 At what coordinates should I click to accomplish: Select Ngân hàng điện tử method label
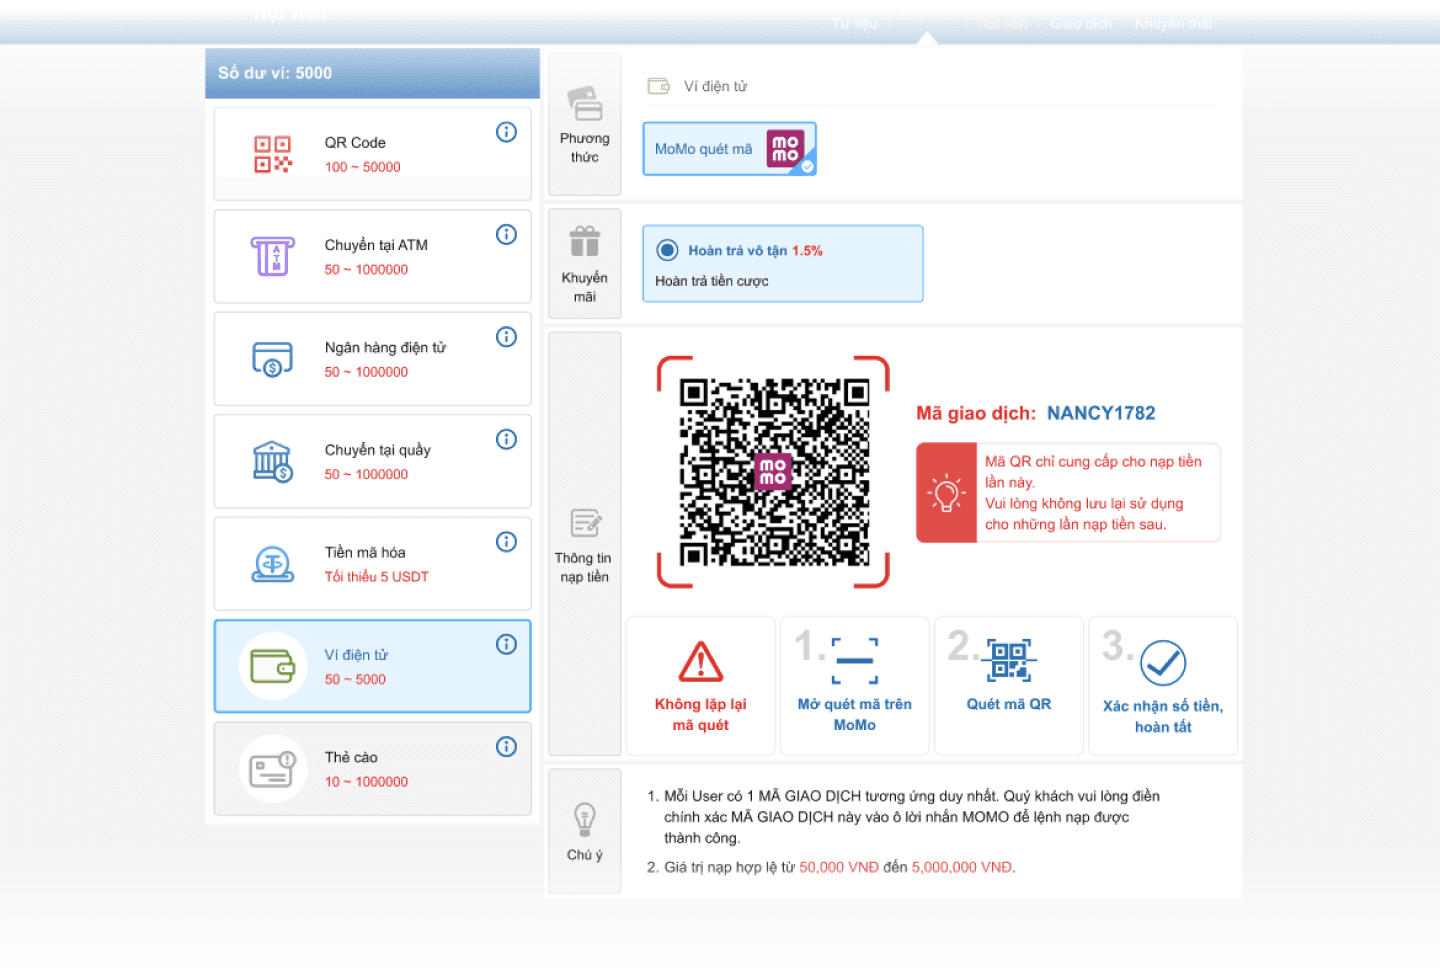pyautogui.click(x=385, y=348)
